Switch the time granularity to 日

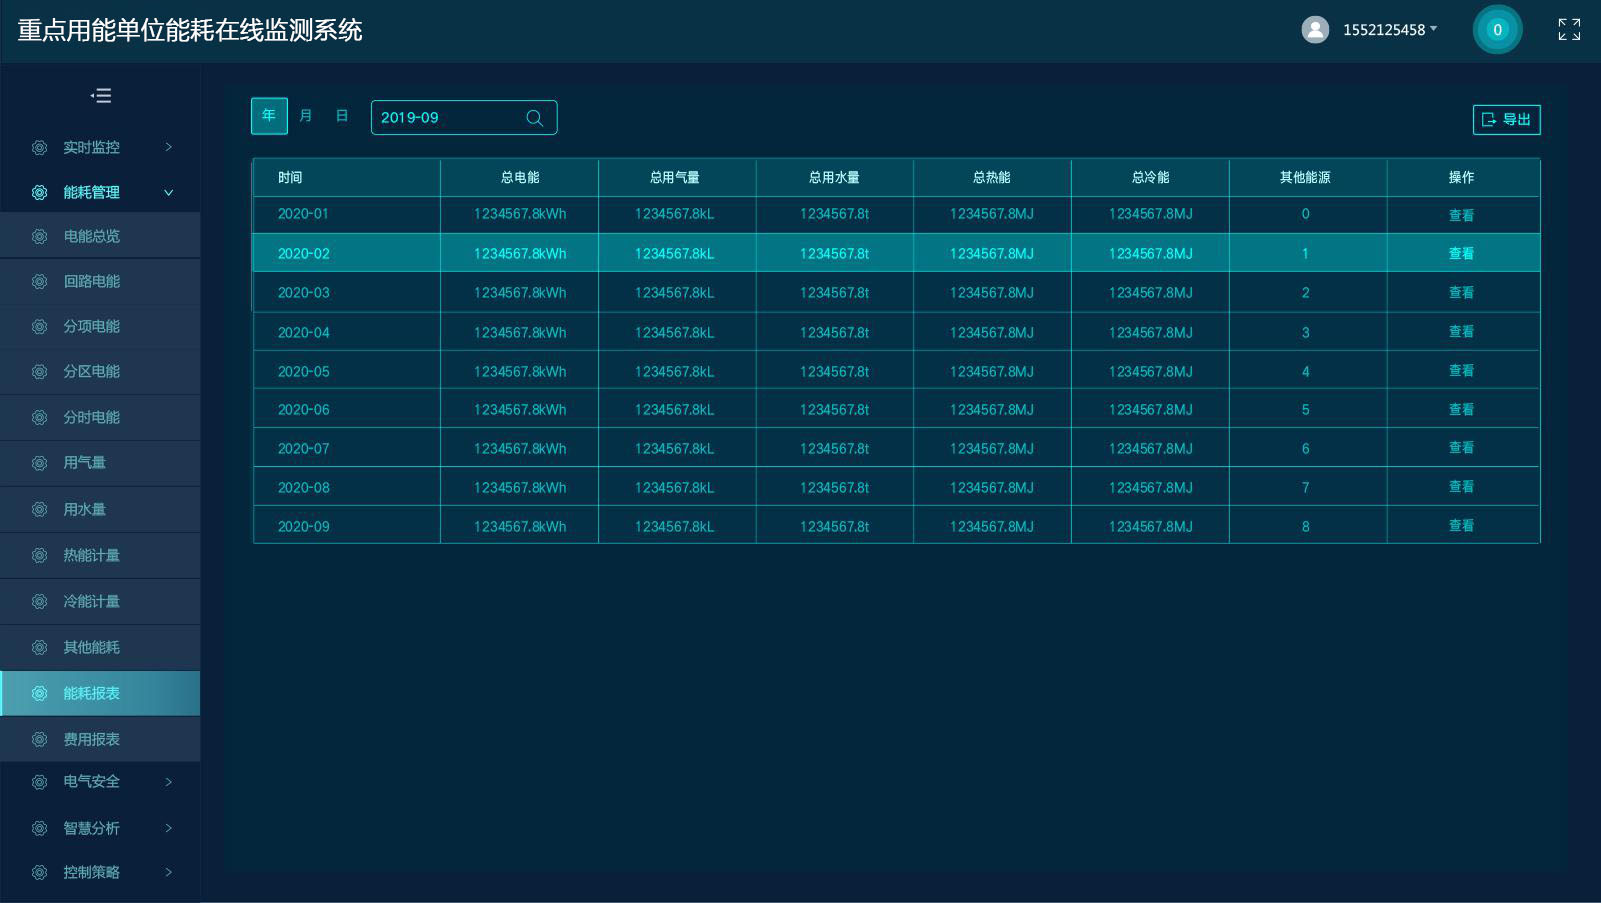coord(342,116)
